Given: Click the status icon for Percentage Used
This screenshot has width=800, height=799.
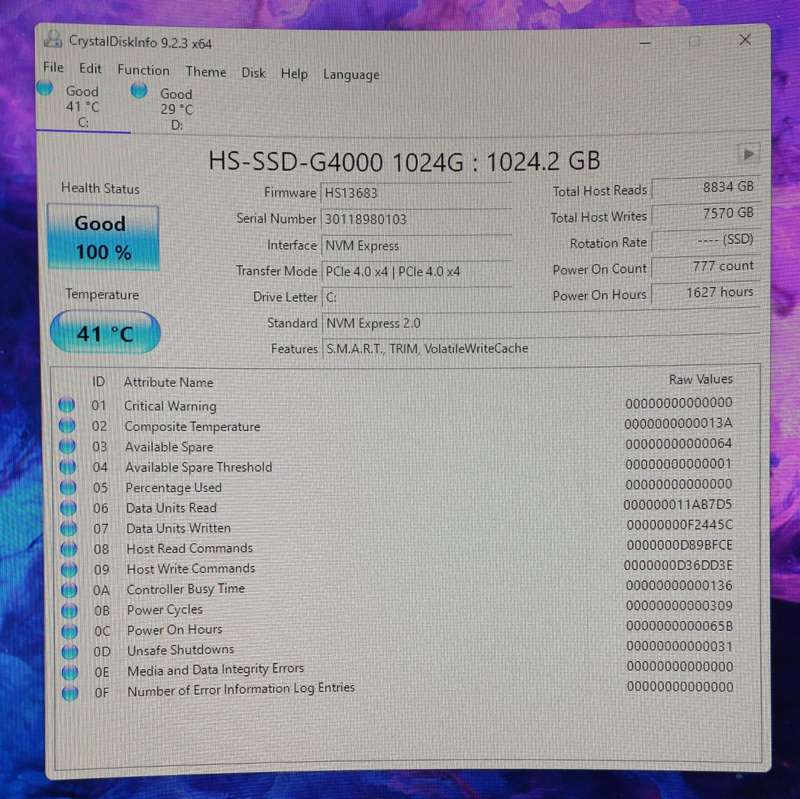Looking at the screenshot, I should point(68,487).
